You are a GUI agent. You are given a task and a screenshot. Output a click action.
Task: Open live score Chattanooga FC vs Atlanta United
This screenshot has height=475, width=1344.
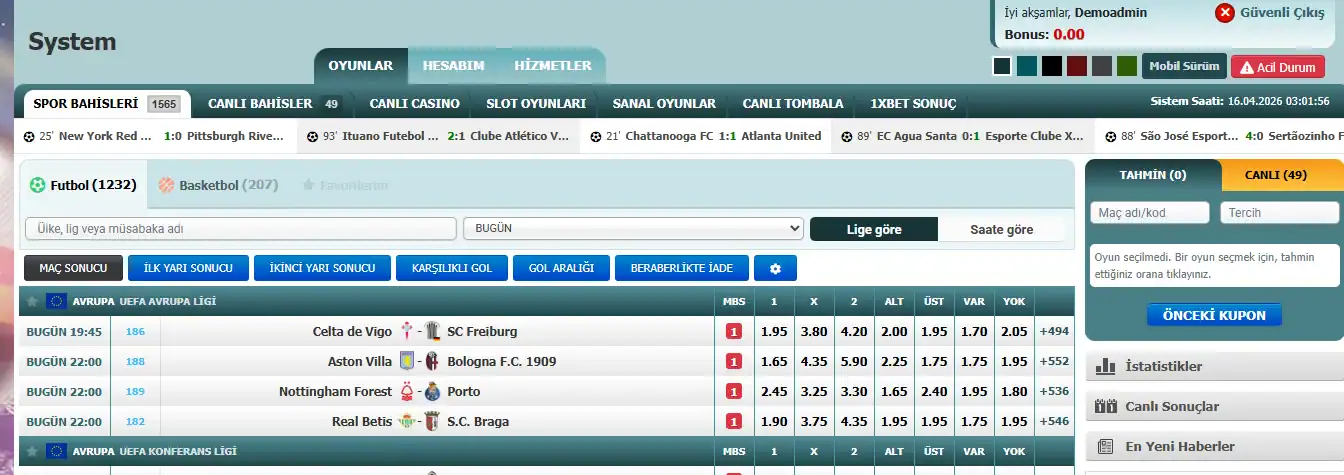pos(705,136)
